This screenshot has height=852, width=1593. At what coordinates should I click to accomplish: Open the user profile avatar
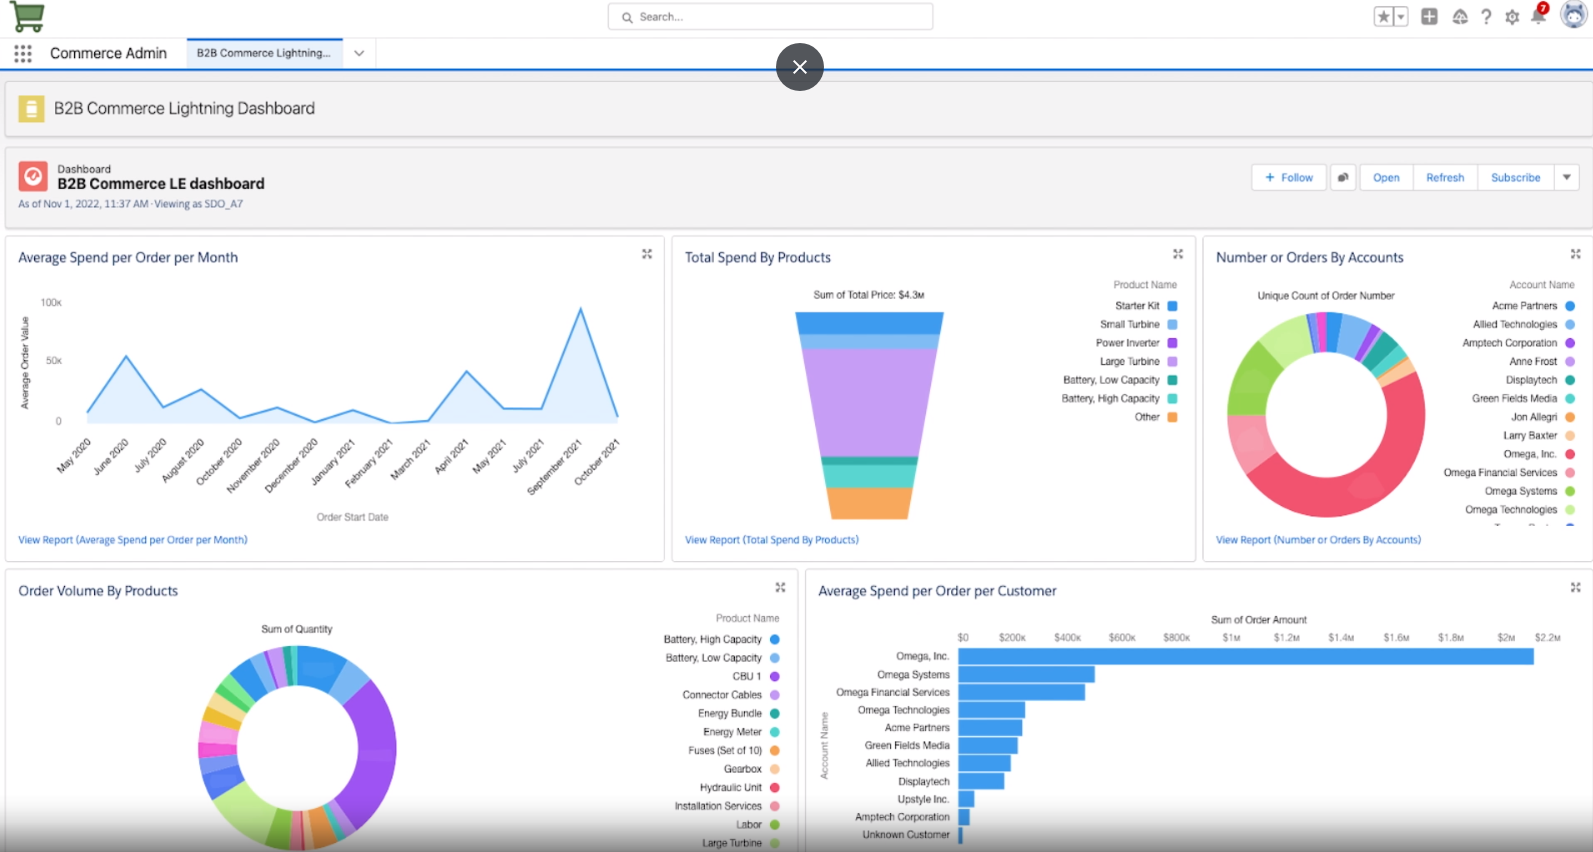tap(1574, 15)
